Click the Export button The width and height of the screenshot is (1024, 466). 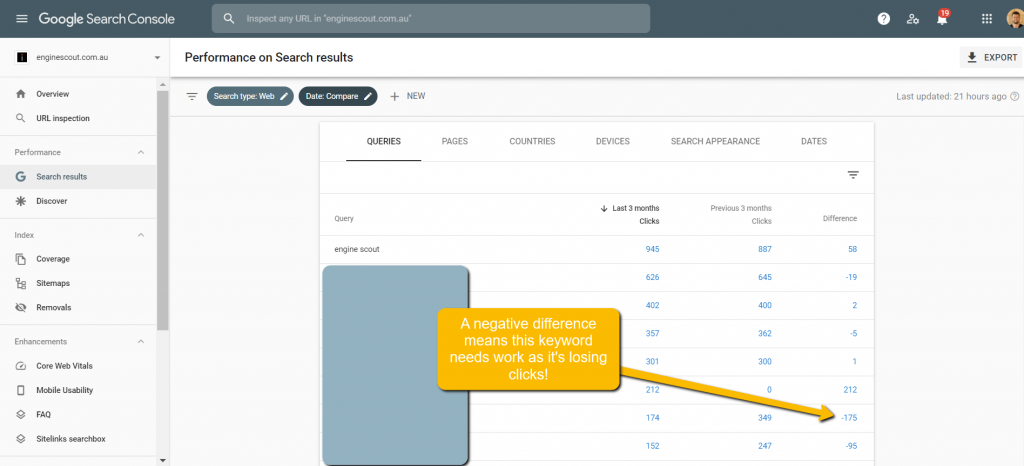point(991,58)
